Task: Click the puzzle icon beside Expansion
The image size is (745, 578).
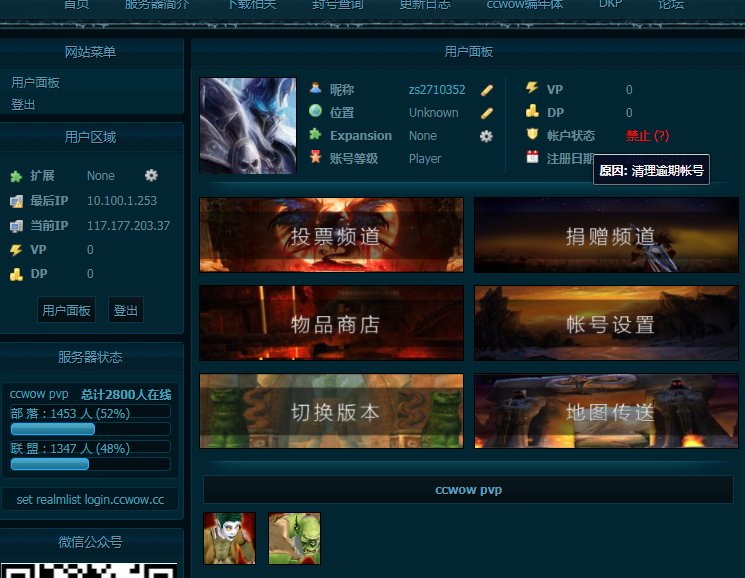Action: pos(315,134)
